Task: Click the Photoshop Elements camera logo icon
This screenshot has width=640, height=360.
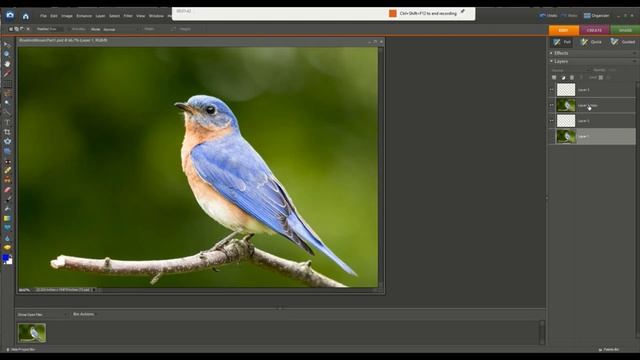Action: coord(10,15)
